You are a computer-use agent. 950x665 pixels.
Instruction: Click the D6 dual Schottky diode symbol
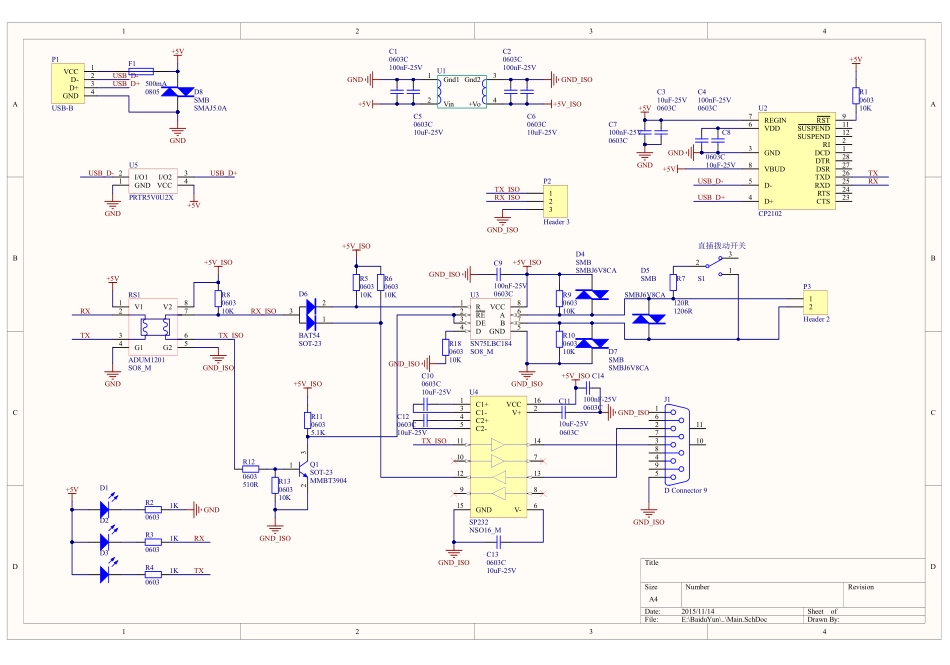311,314
